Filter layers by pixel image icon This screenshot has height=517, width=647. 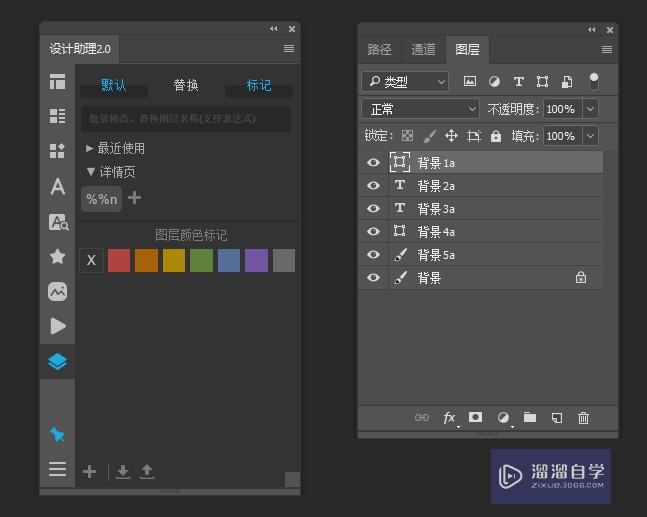click(x=470, y=81)
